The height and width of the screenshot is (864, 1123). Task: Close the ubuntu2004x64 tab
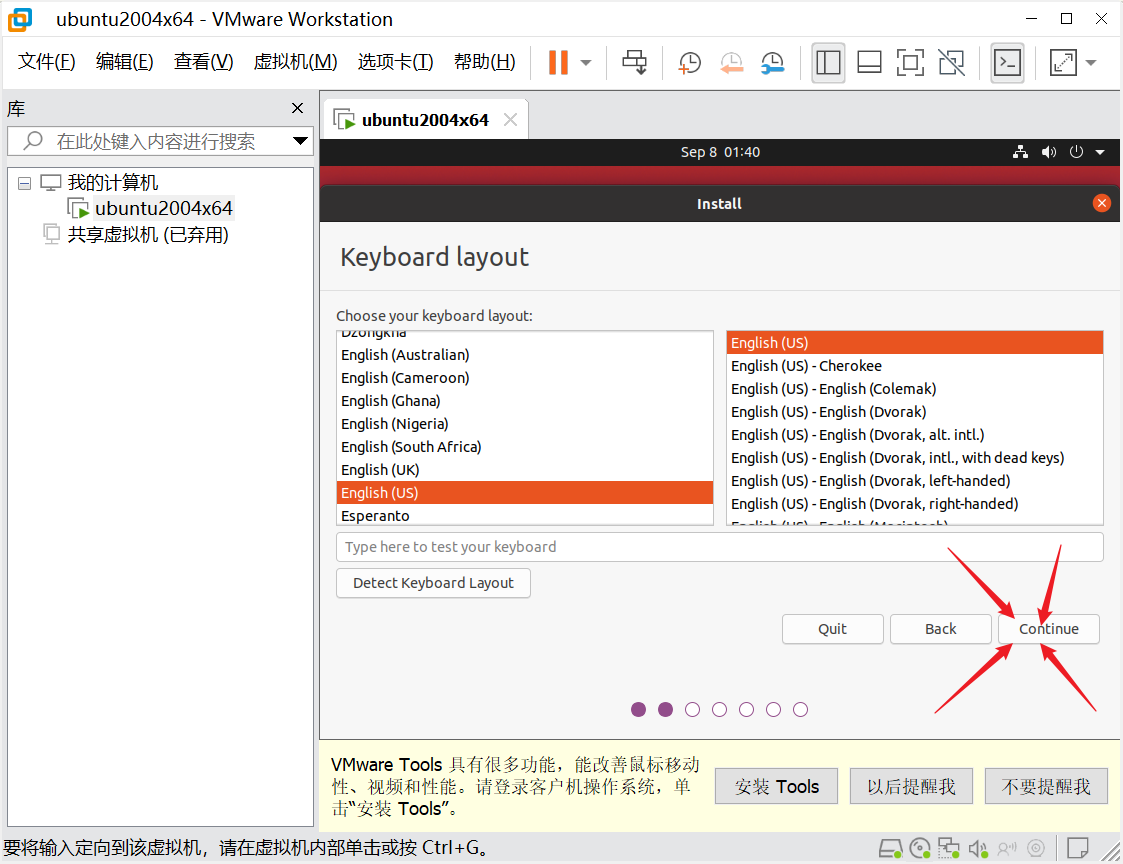(511, 120)
